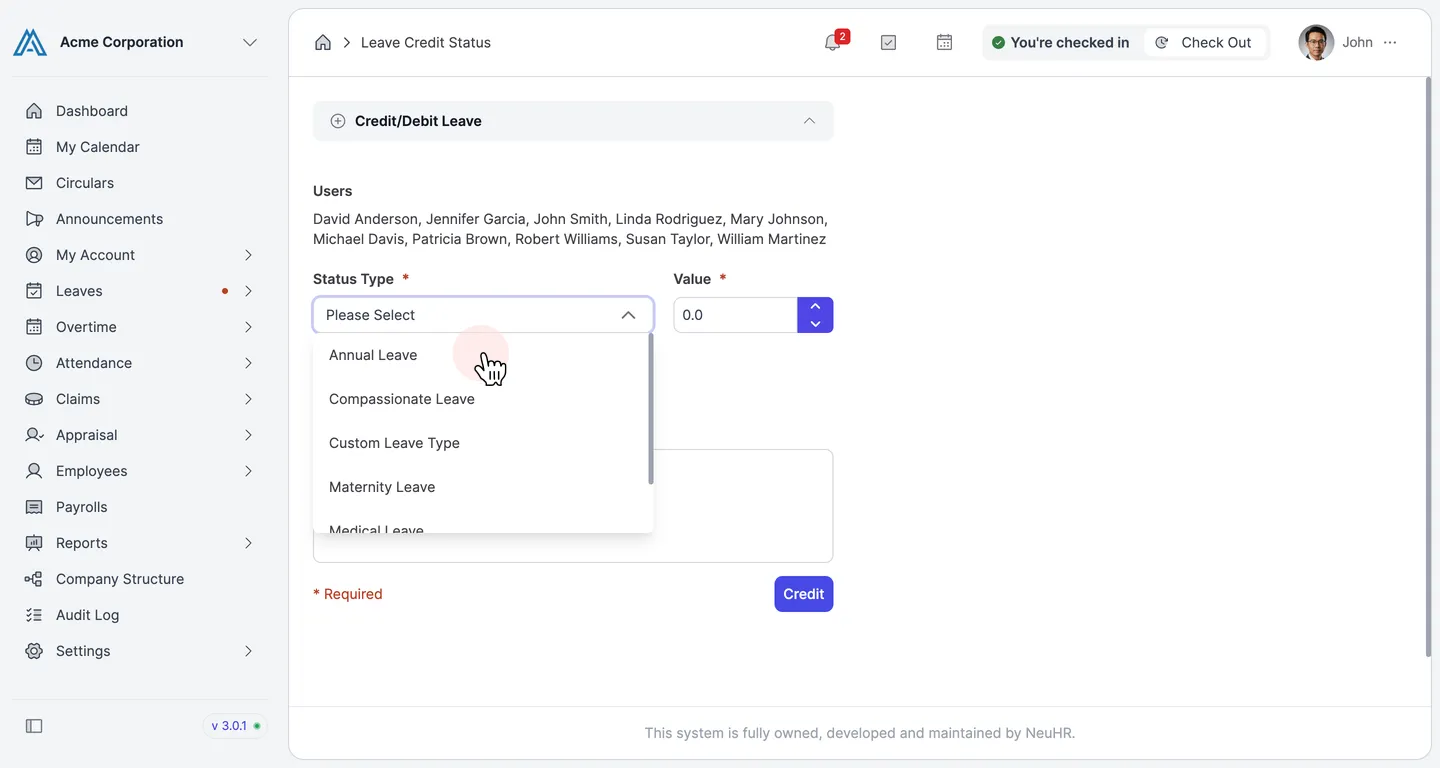
Task: Expand the Employees submenu chevron
Action: [x=248, y=471]
